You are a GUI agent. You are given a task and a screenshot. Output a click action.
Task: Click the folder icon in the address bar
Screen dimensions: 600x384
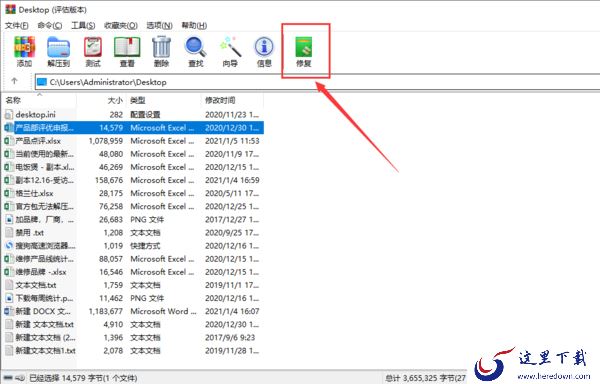point(42,82)
